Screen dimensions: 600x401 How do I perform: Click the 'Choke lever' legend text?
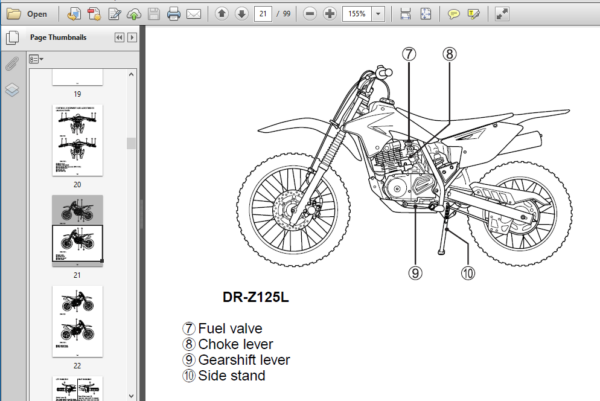(235, 344)
